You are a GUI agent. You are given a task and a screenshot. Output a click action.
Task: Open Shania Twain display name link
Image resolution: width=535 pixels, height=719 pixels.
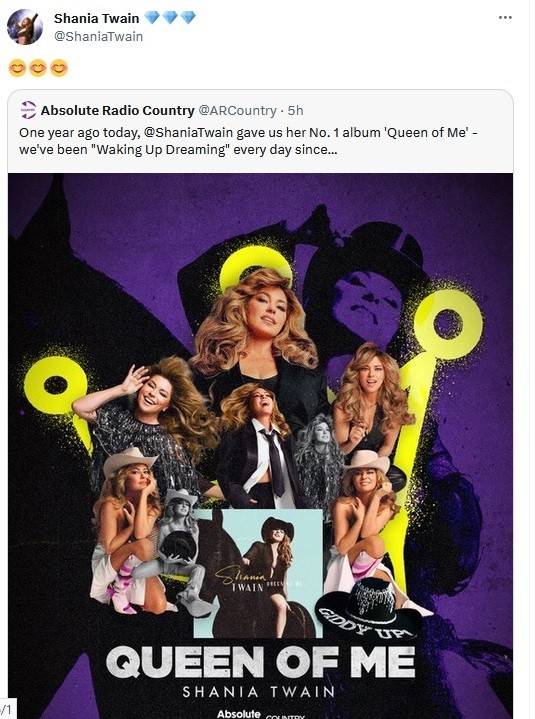coord(97,18)
